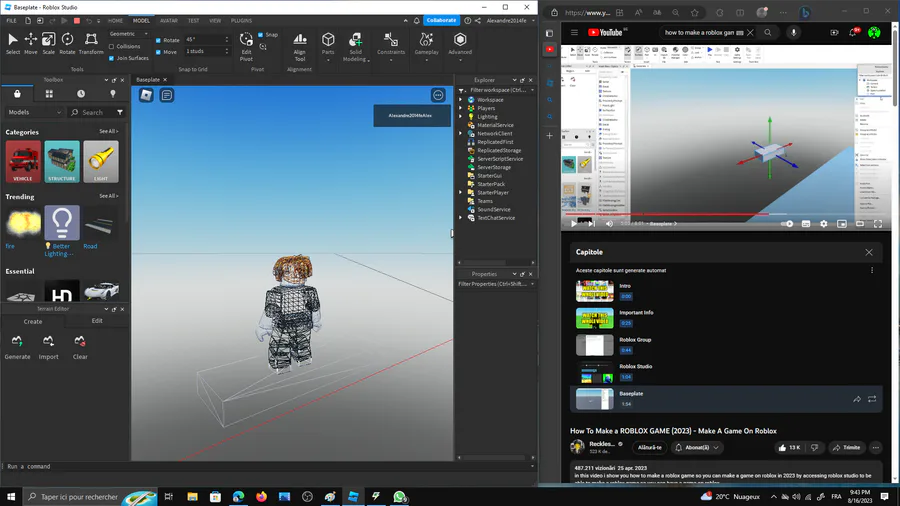The width and height of the screenshot is (900, 506).
Task: Click the Clear terrain icon
Action: [80, 343]
